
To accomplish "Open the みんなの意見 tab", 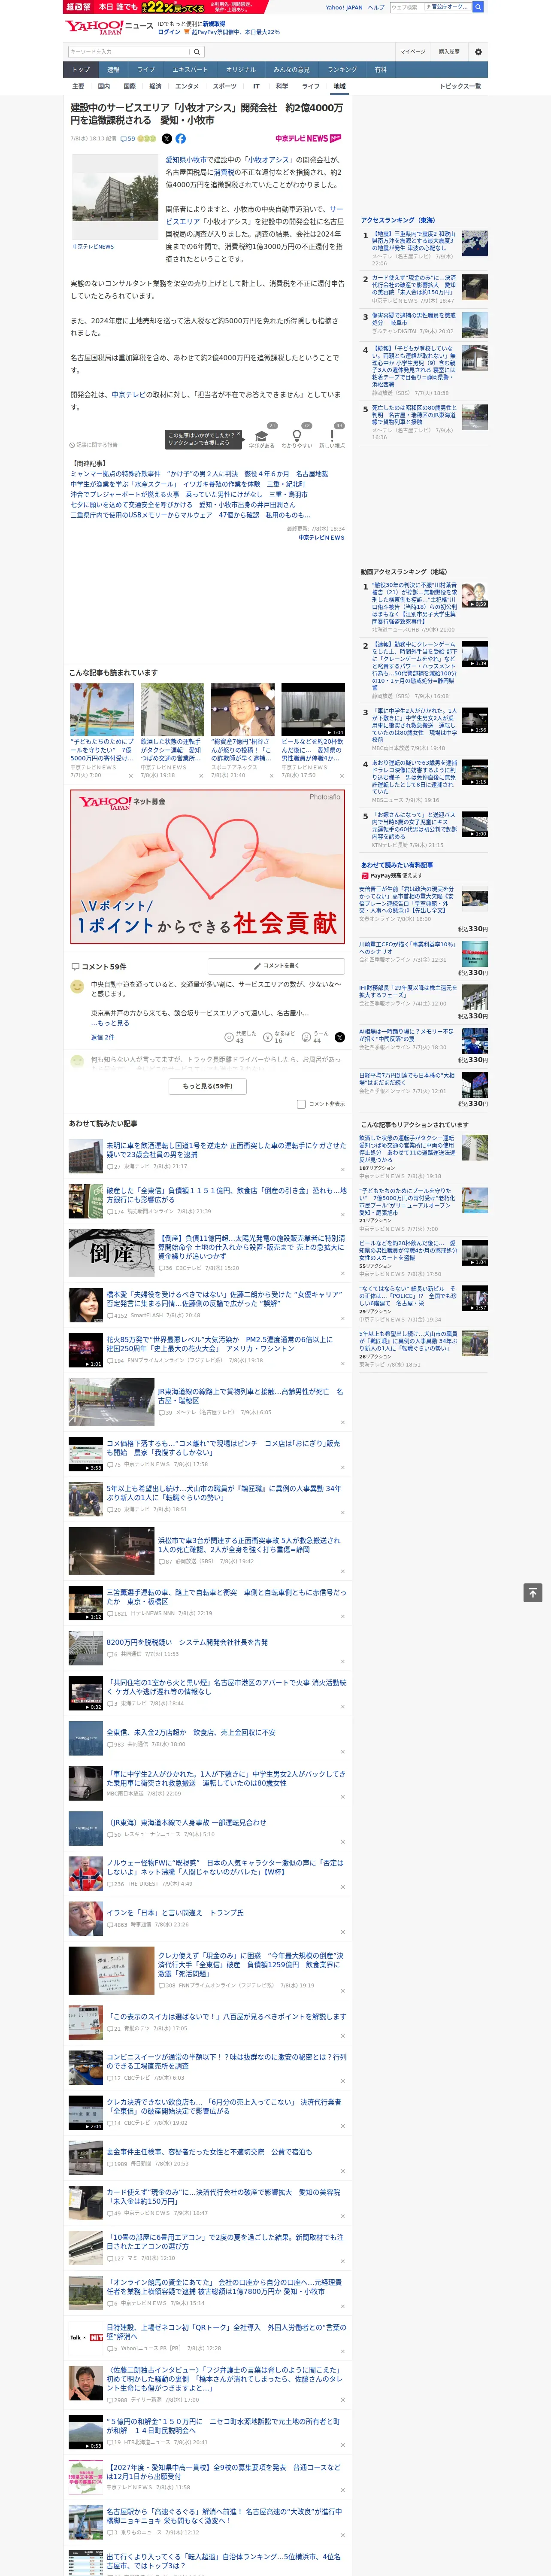I will coord(291,70).
